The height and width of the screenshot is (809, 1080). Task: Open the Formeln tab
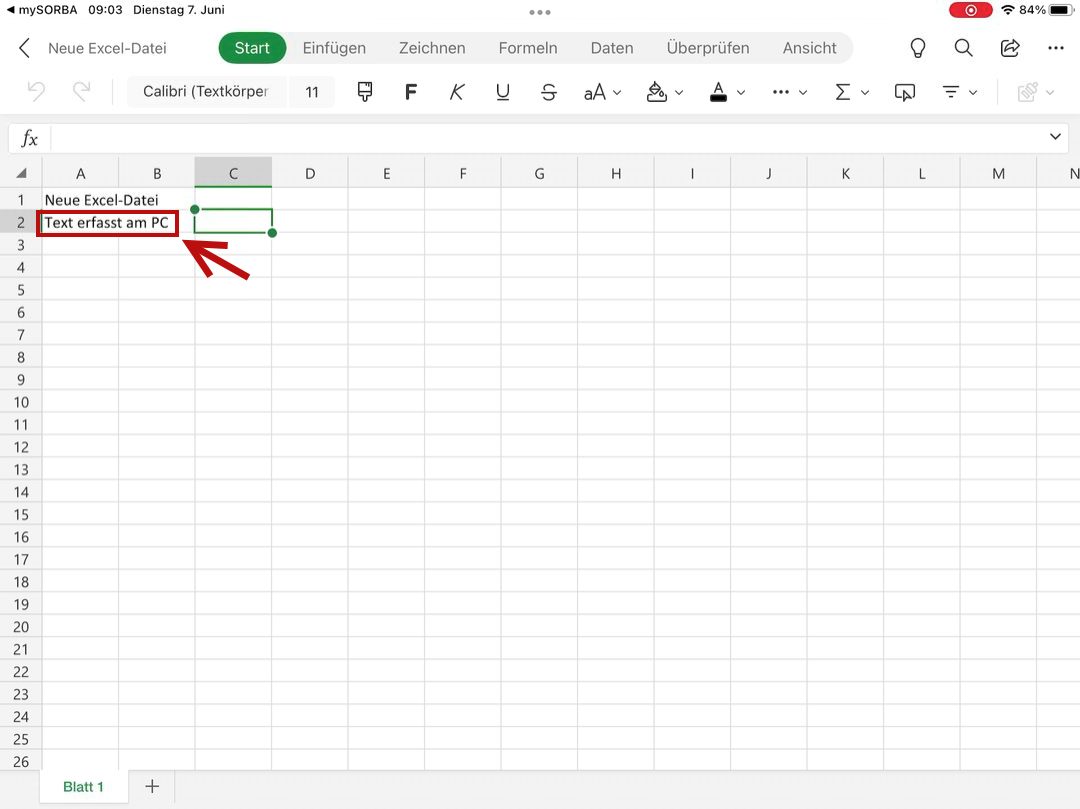pyautogui.click(x=528, y=48)
